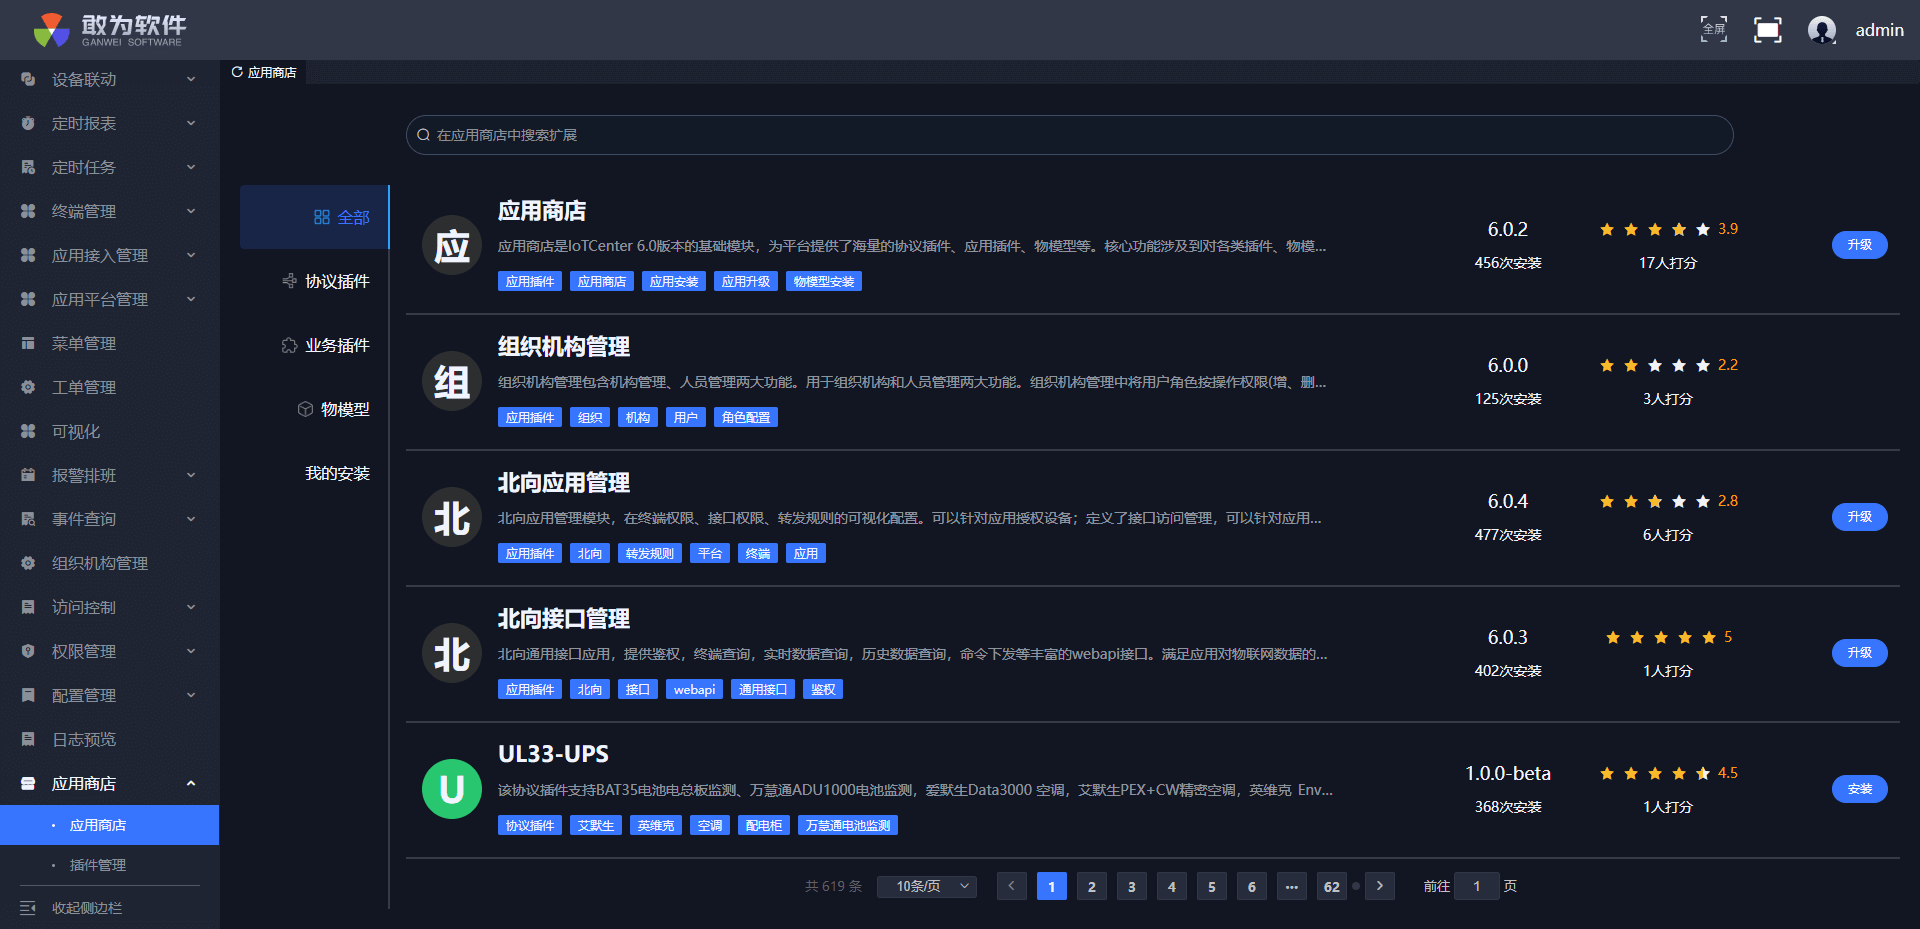Click the 终端管理 sidebar icon
Screen dimensions: 1920x929
click(x=28, y=211)
